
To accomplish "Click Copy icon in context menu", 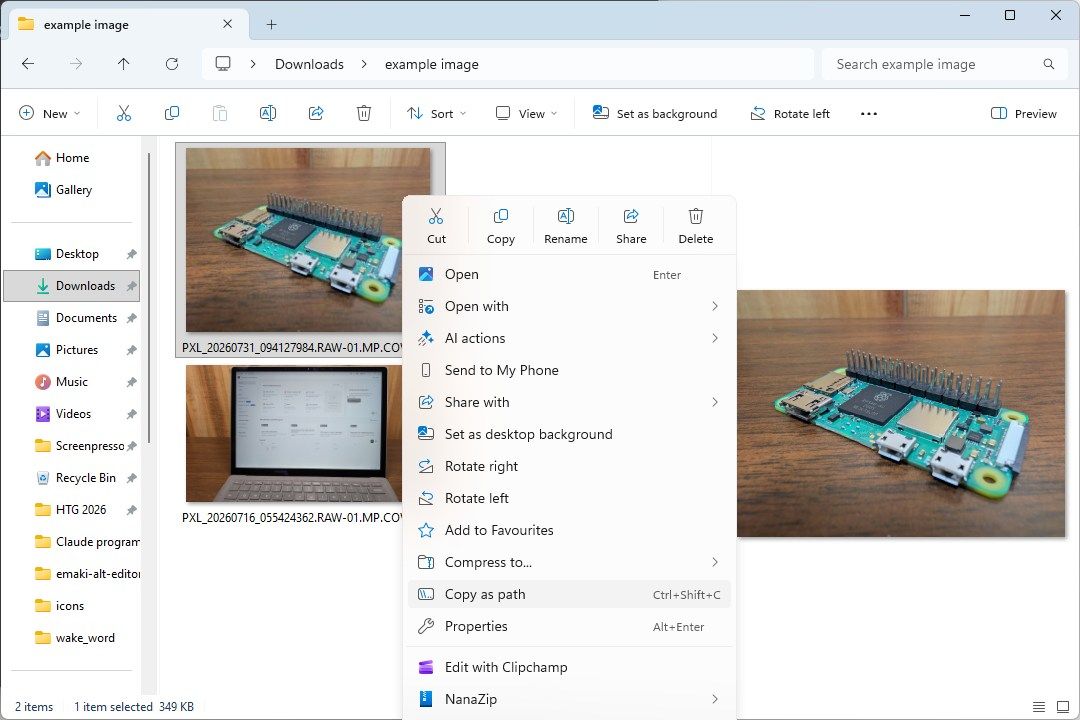I will (x=501, y=217).
